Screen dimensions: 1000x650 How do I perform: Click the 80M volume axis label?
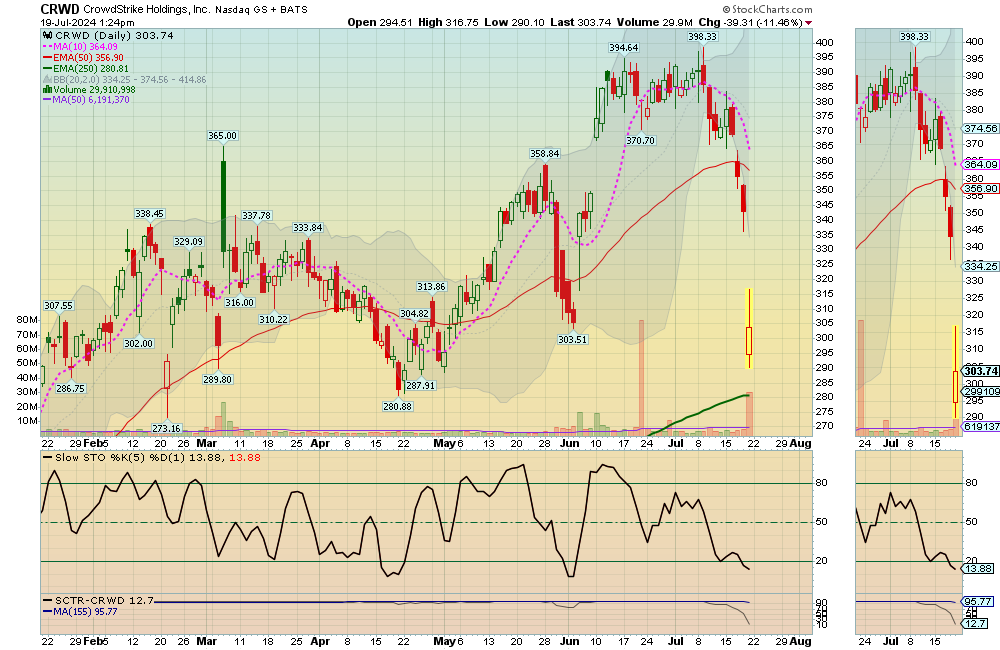pos(27,320)
